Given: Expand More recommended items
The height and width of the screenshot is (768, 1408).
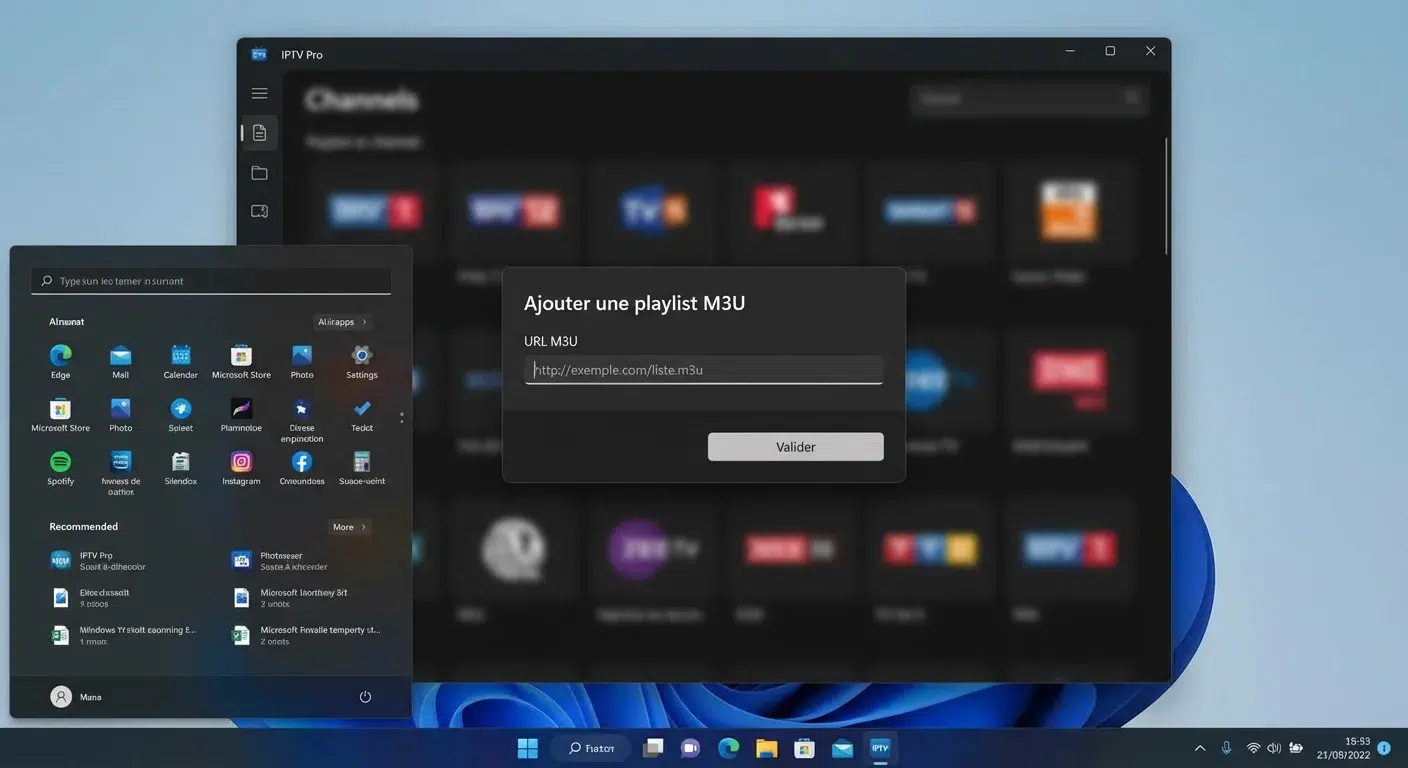Looking at the screenshot, I should 349,527.
